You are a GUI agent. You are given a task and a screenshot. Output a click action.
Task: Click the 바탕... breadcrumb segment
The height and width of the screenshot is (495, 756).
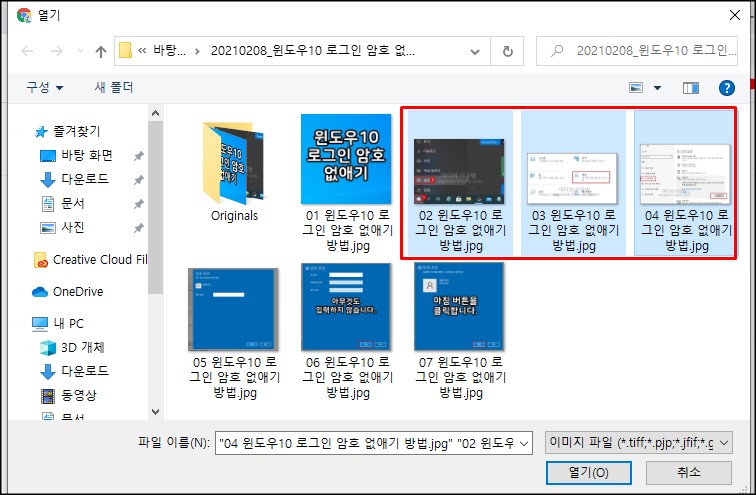169,51
